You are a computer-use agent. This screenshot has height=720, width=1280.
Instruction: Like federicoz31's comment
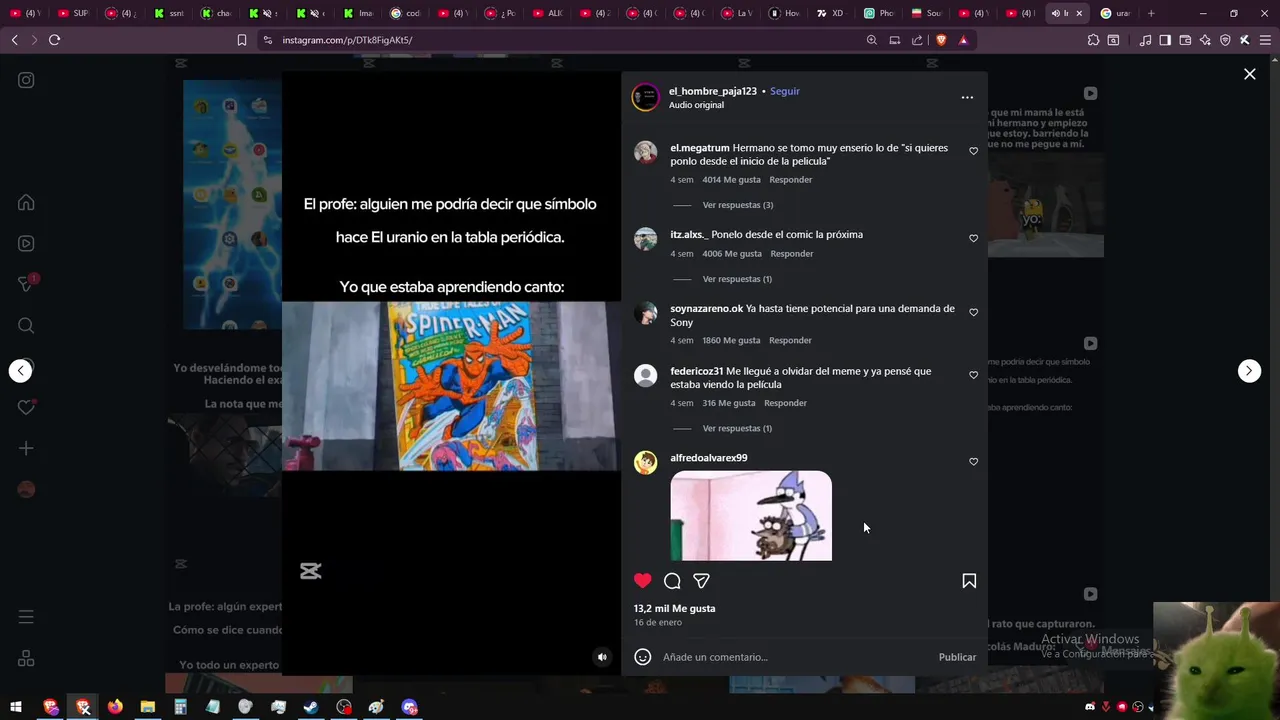[x=973, y=375]
